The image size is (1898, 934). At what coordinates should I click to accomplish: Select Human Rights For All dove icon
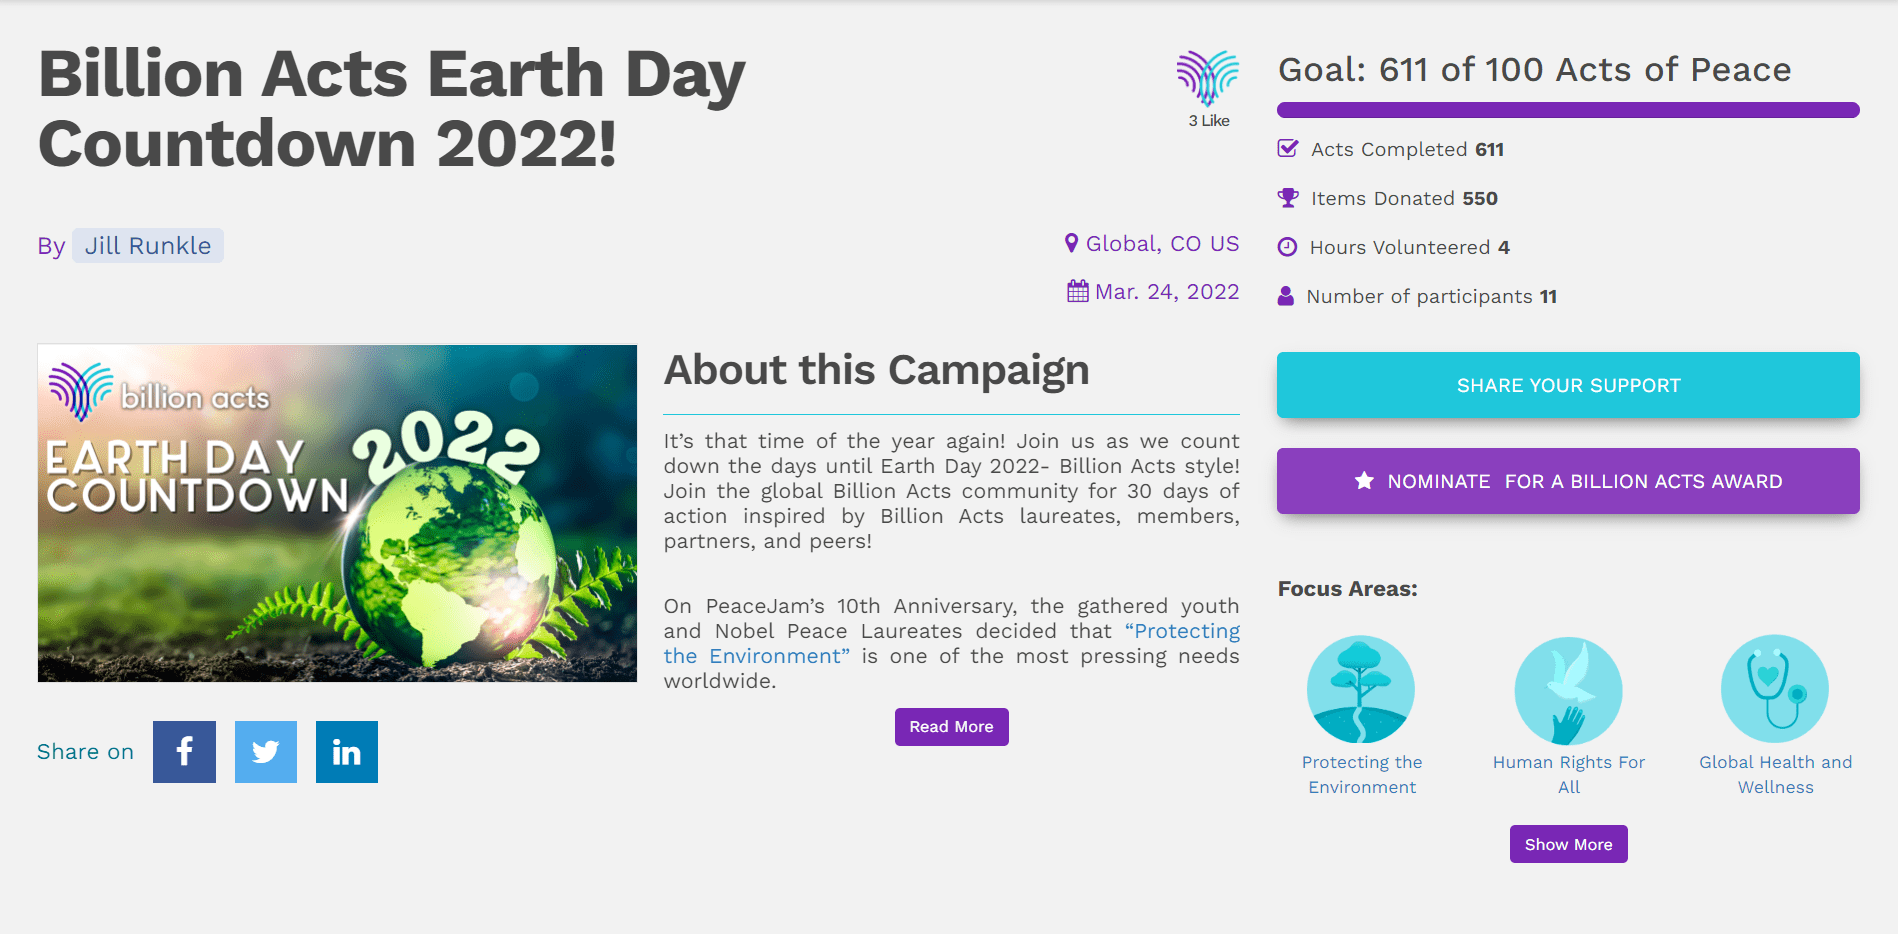click(x=1568, y=690)
